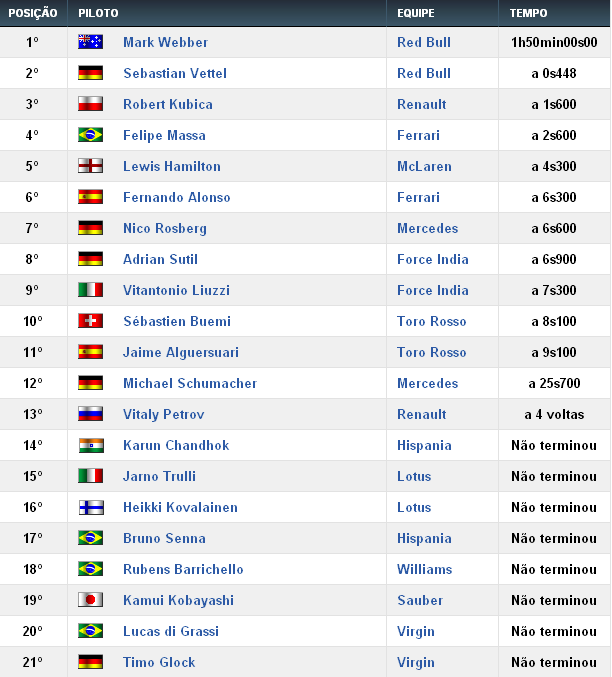This screenshot has width=612, height=677.
Task: Click the Finnish flag next to Heikki Kovalainen
Action: (x=90, y=507)
